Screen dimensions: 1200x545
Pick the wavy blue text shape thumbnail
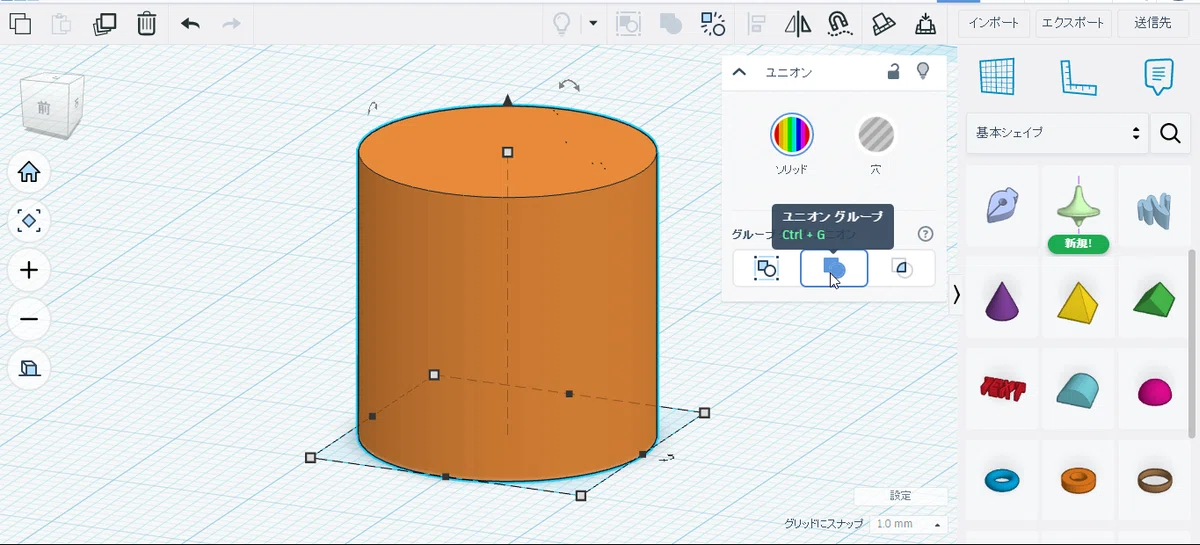[1153, 207]
